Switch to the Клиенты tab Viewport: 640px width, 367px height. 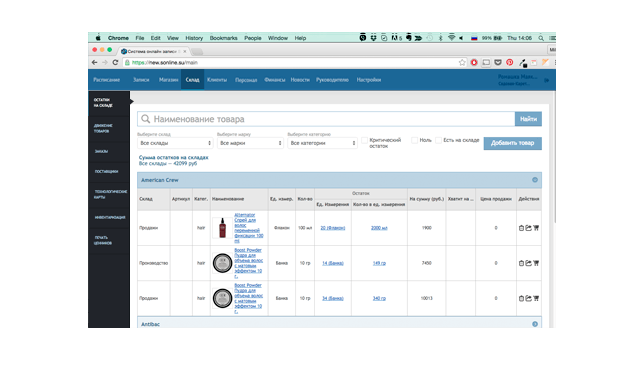pos(217,80)
